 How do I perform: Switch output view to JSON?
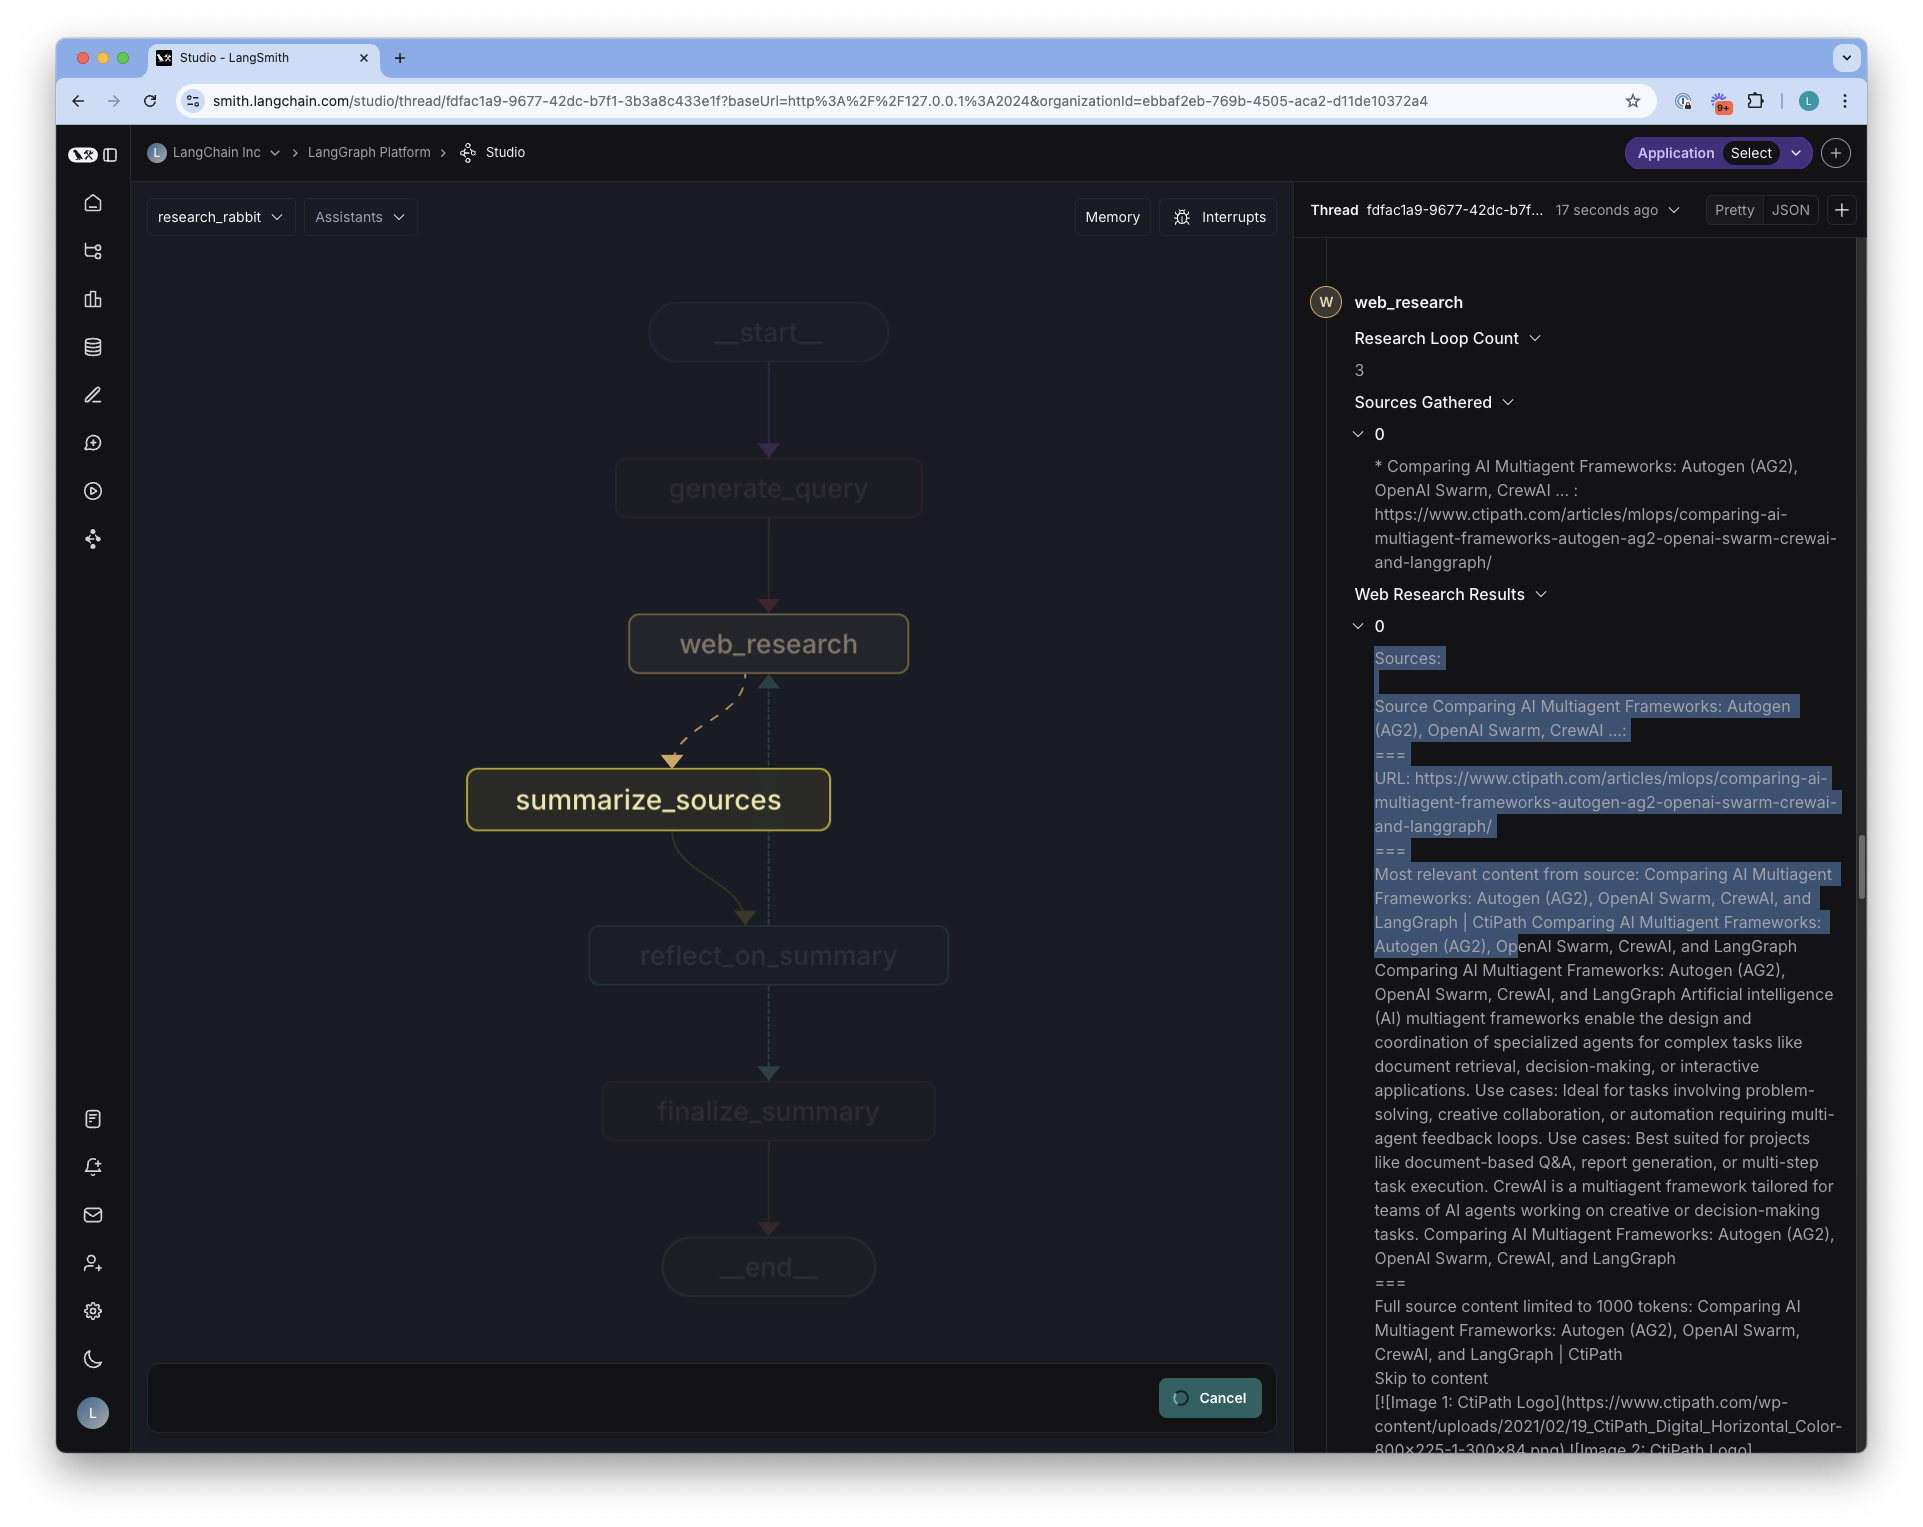[1790, 210]
